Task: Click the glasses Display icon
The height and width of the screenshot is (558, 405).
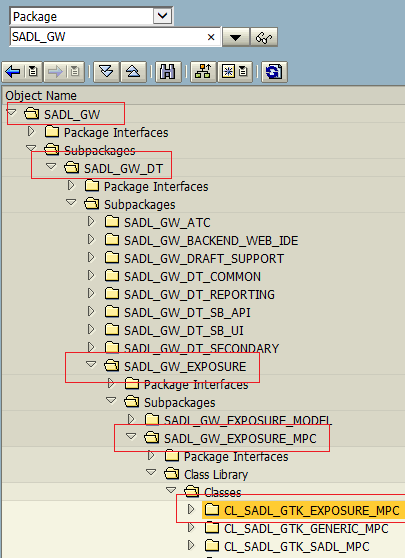Action: (x=264, y=37)
